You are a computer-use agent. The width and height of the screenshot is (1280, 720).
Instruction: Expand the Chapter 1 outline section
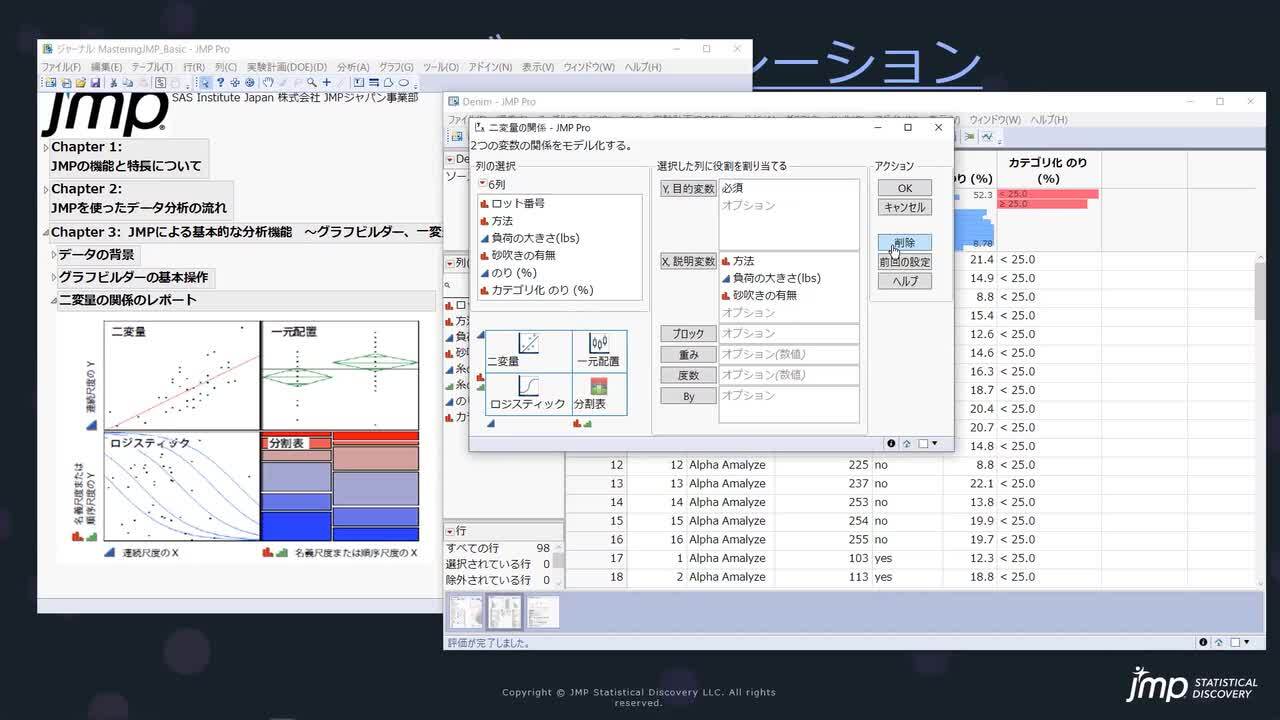[46, 148]
